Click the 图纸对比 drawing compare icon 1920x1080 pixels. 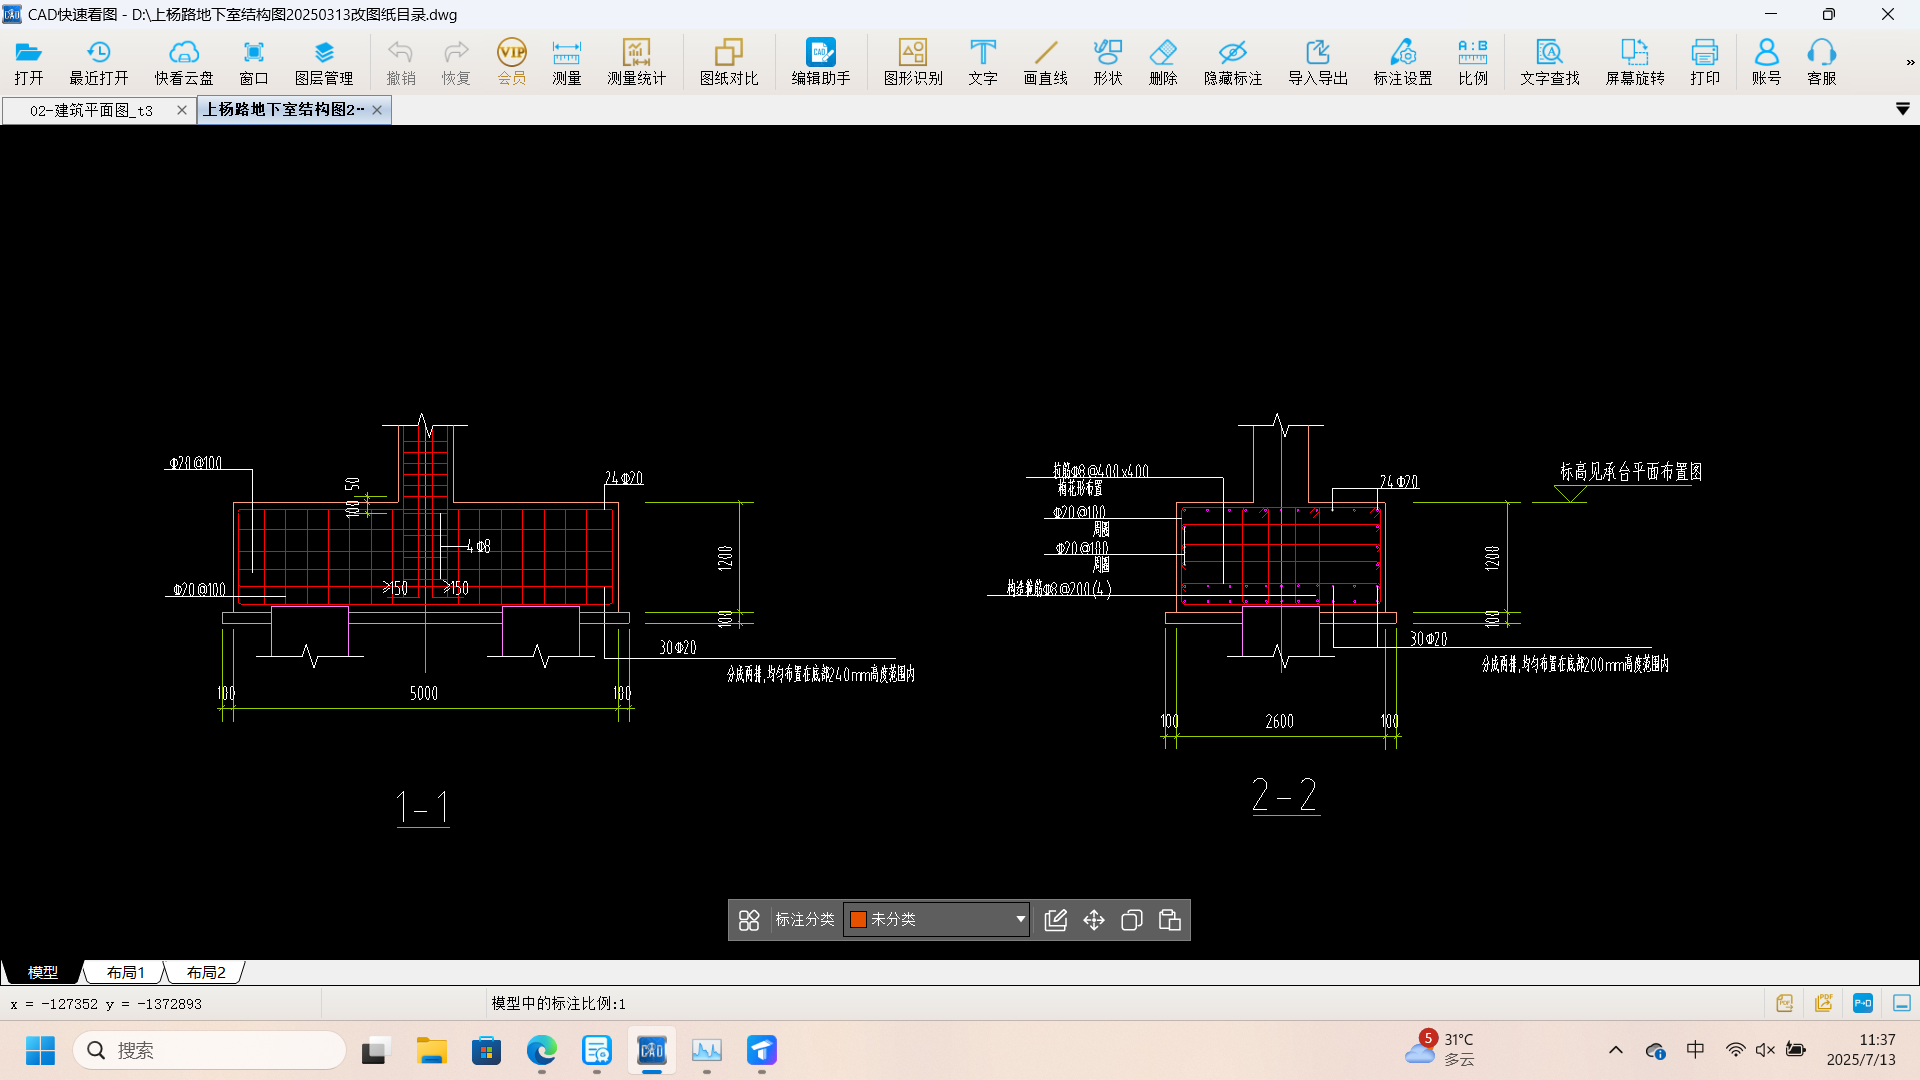point(728,62)
